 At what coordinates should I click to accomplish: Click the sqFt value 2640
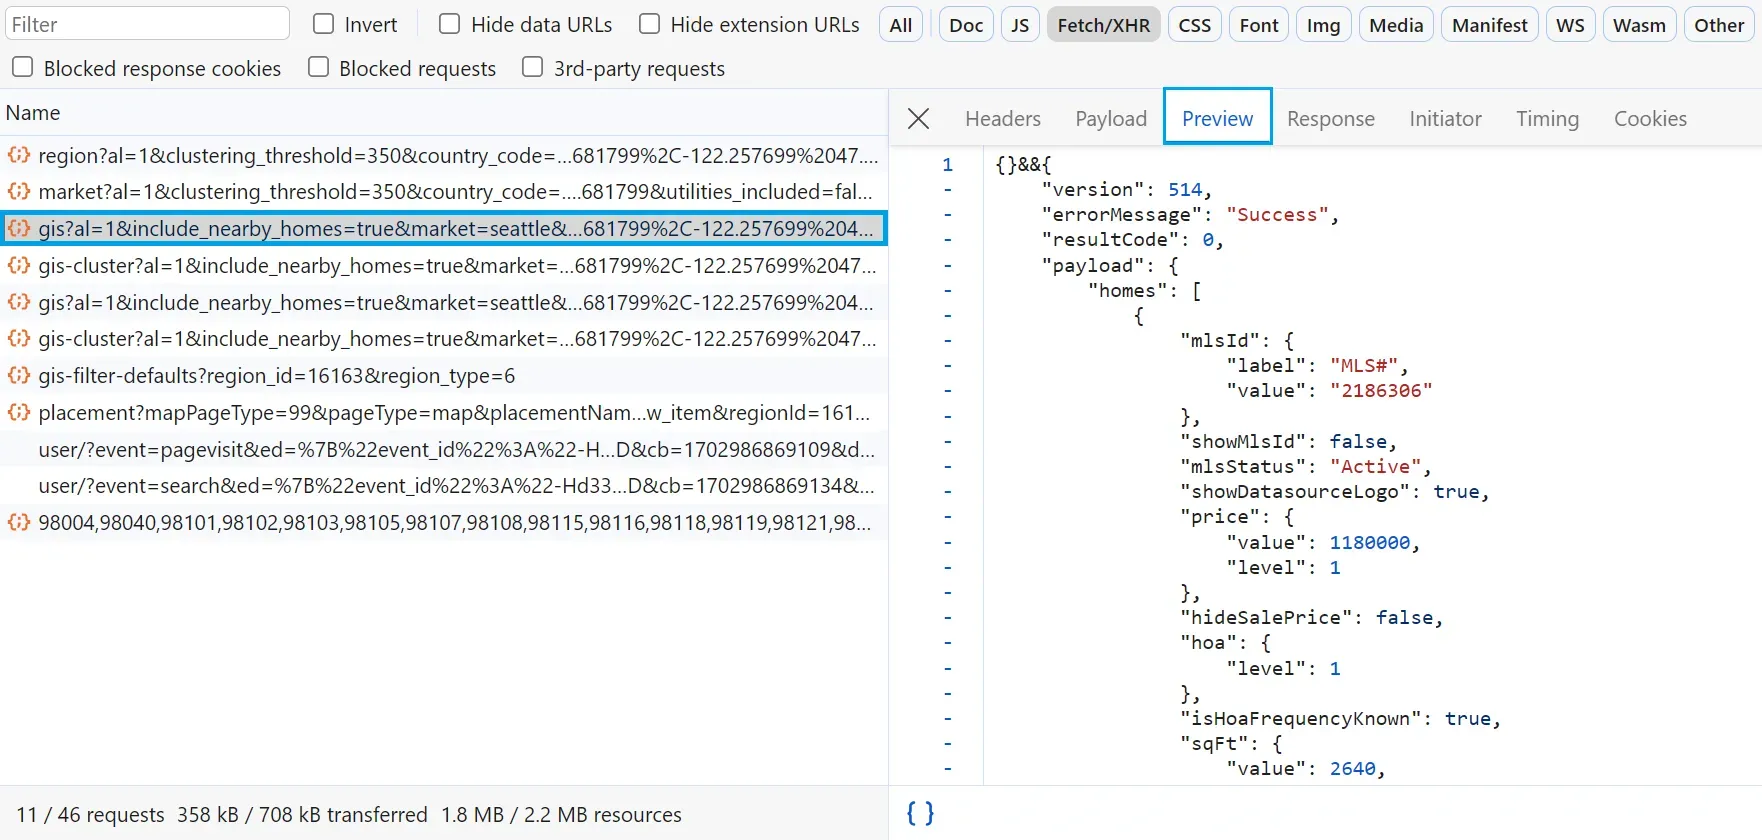(x=1352, y=768)
